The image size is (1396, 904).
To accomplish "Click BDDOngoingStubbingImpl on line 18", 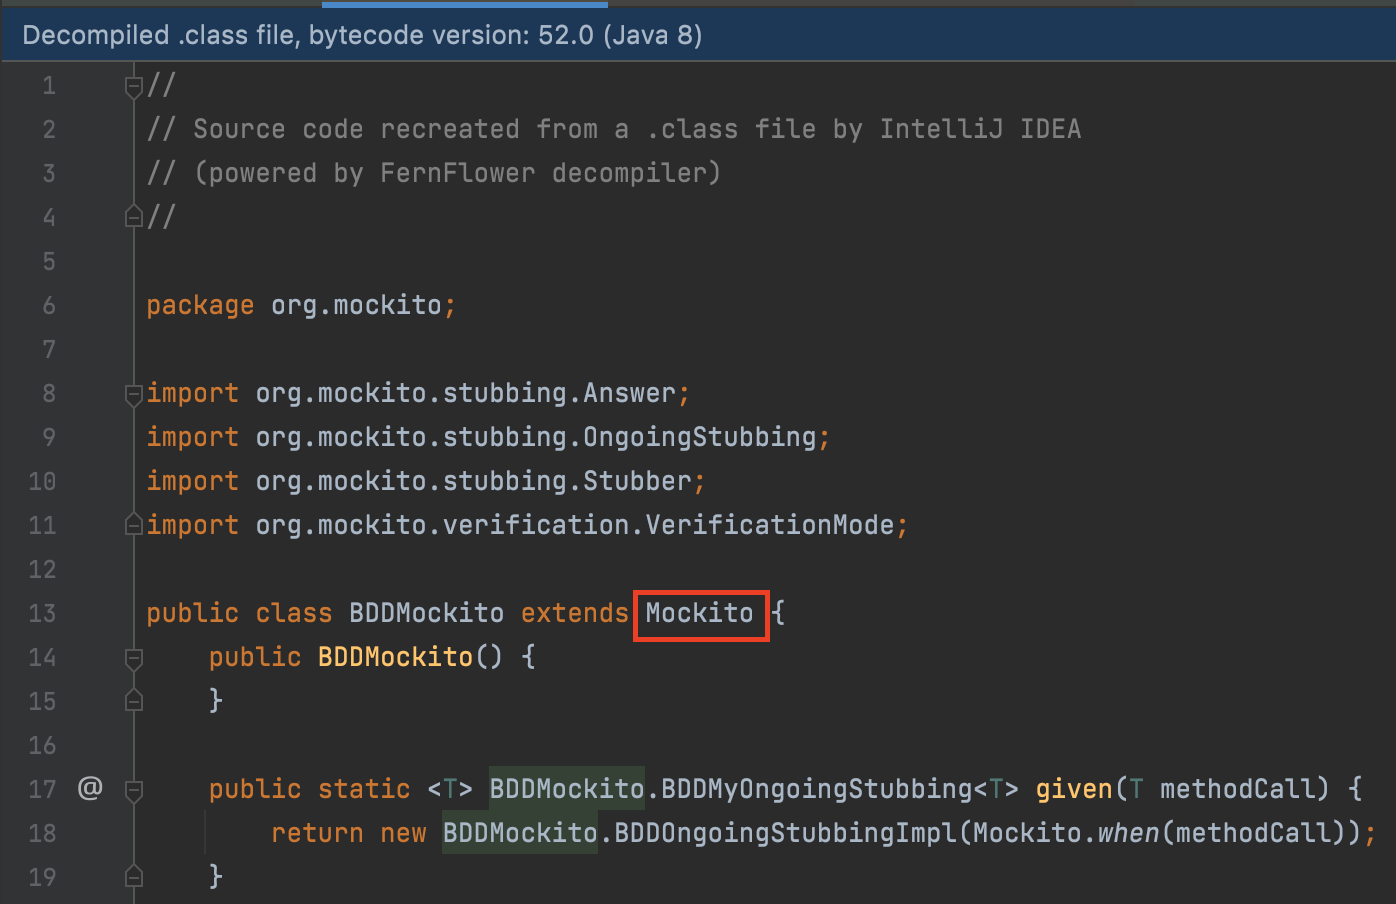I will (786, 833).
